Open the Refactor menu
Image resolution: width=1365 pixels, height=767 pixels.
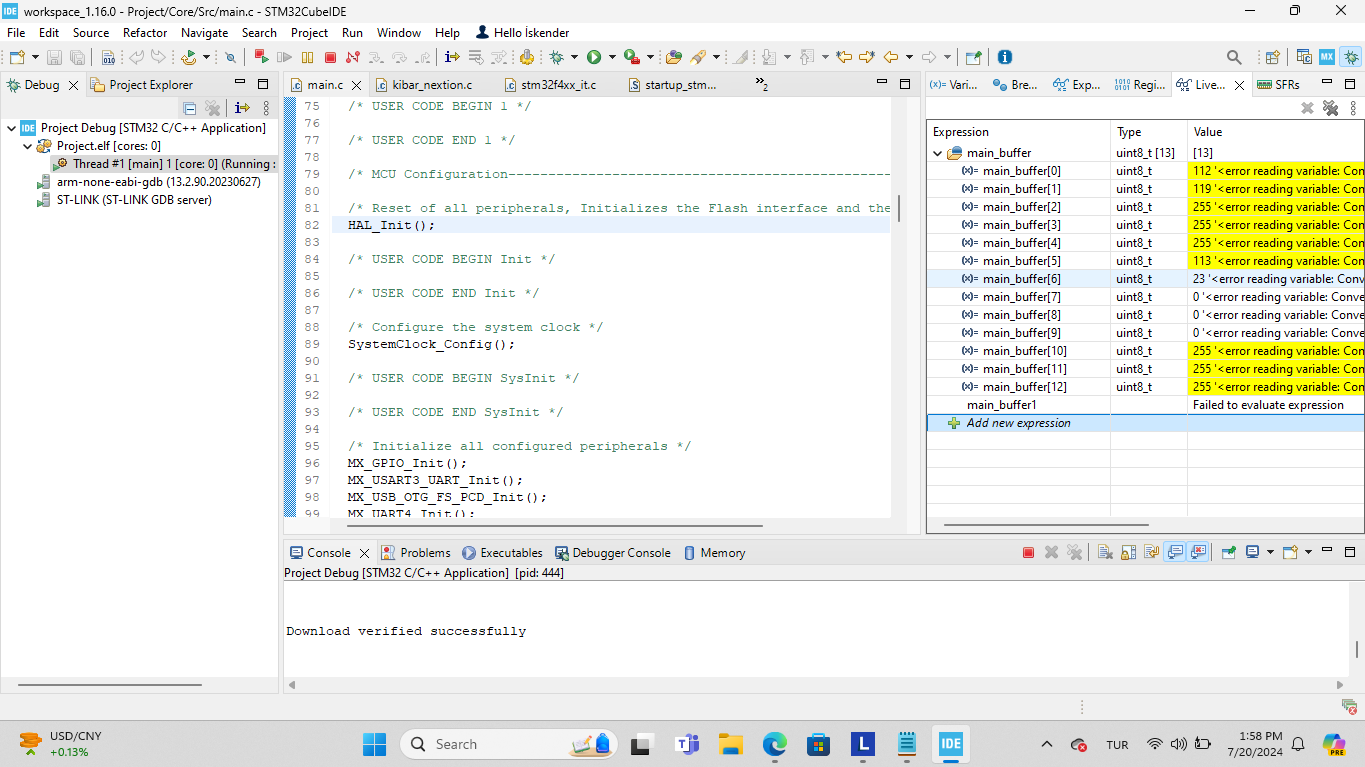tap(145, 32)
